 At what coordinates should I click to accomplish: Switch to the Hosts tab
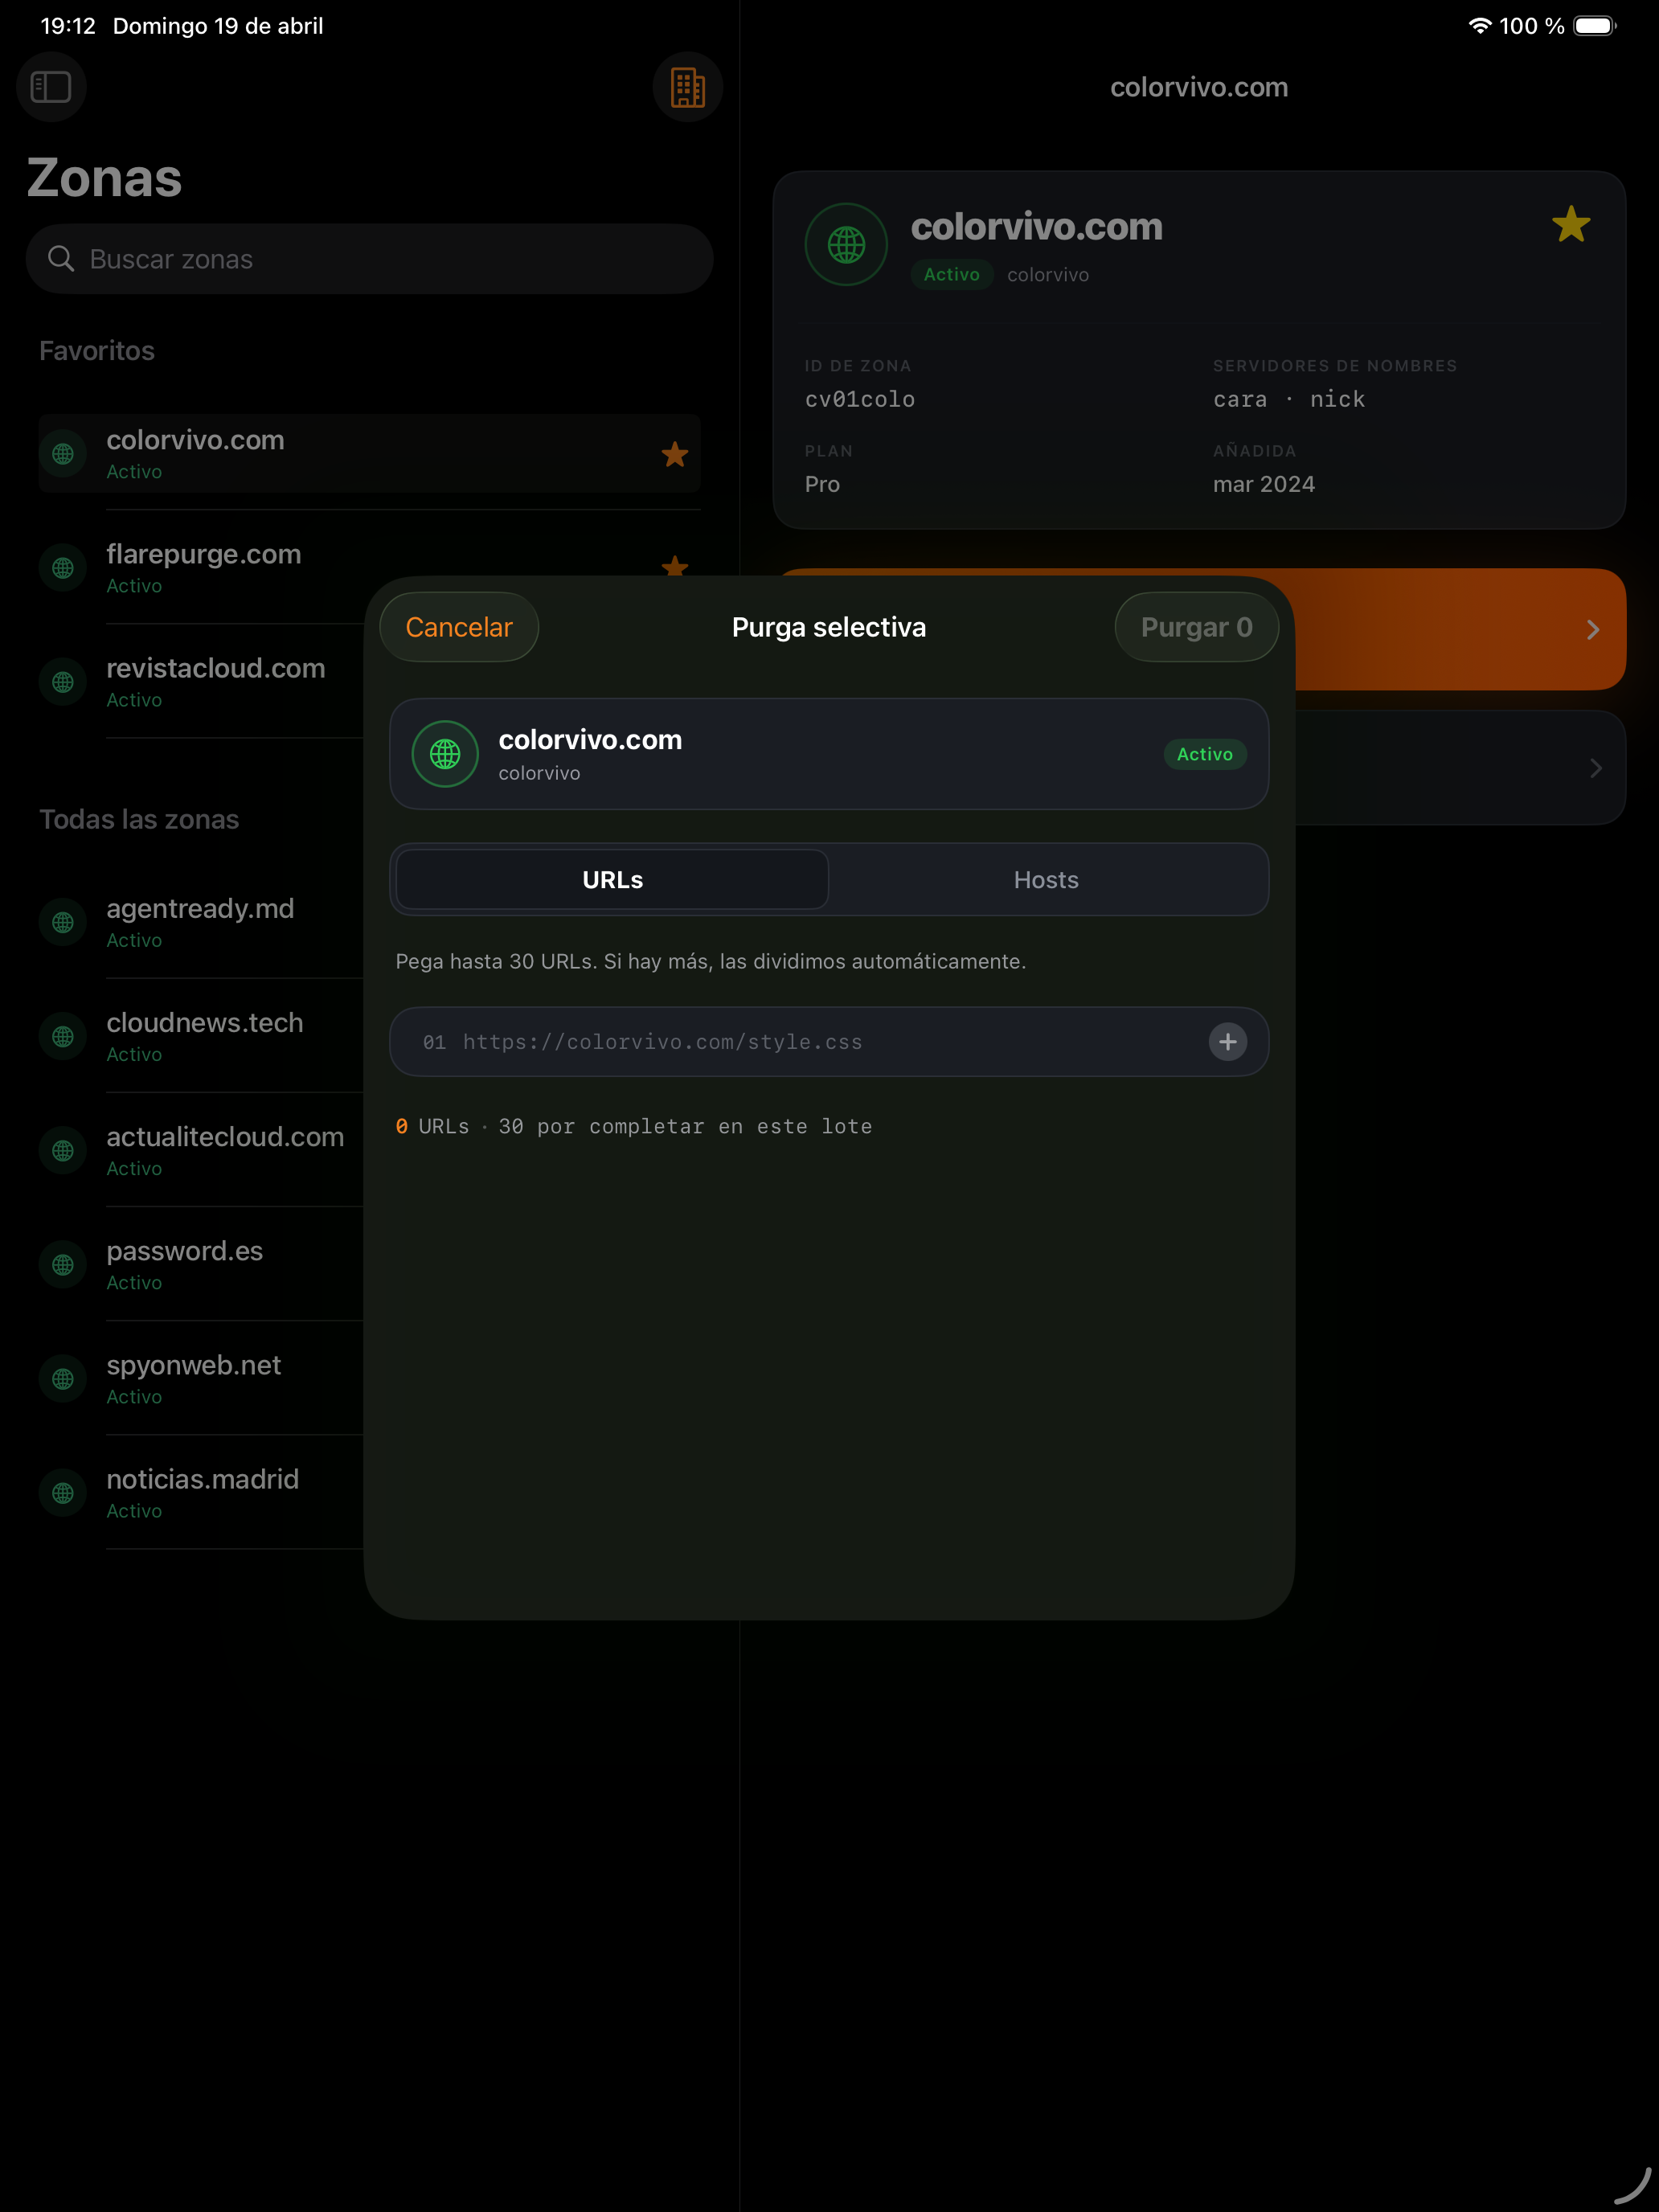pyautogui.click(x=1046, y=879)
